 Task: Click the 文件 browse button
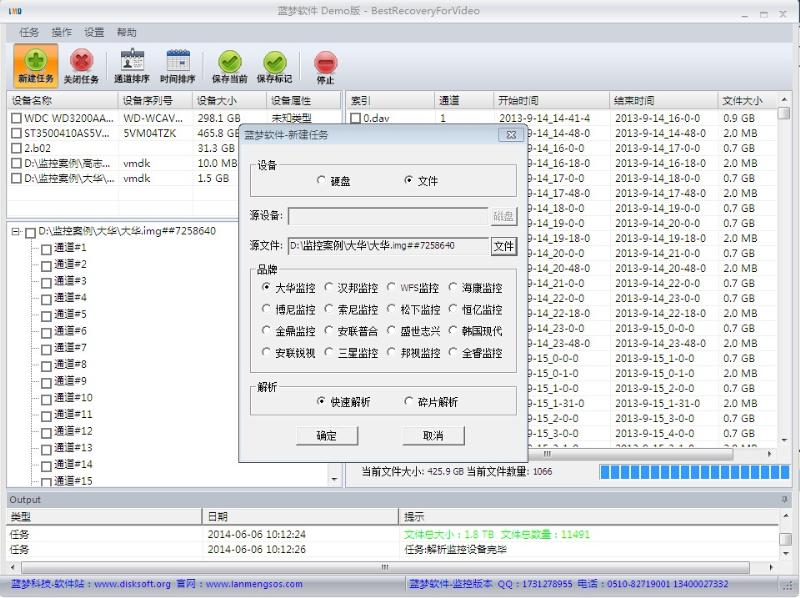coord(503,246)
